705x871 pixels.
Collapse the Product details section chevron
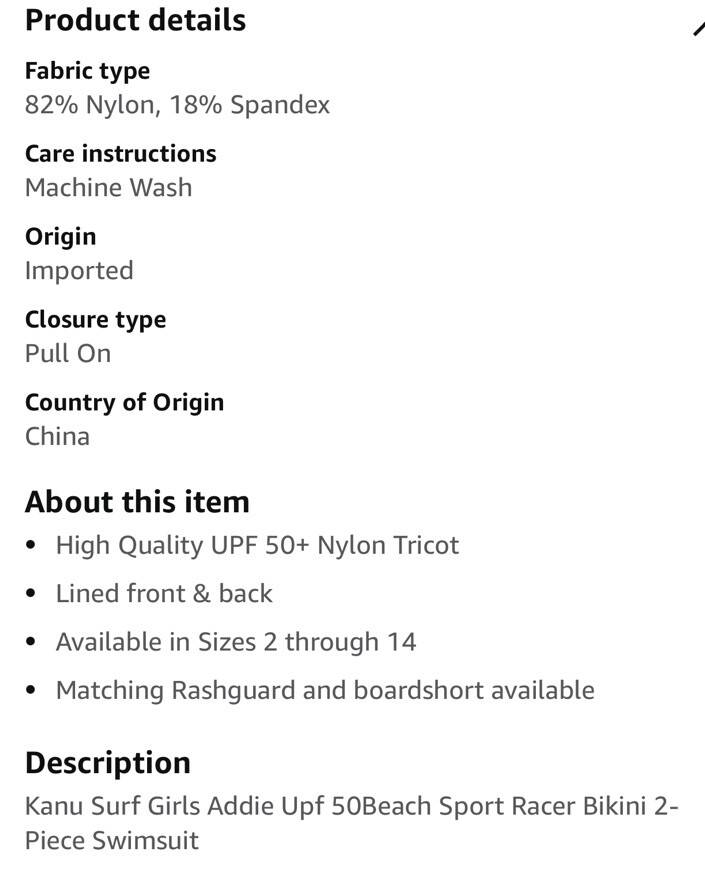699,29
